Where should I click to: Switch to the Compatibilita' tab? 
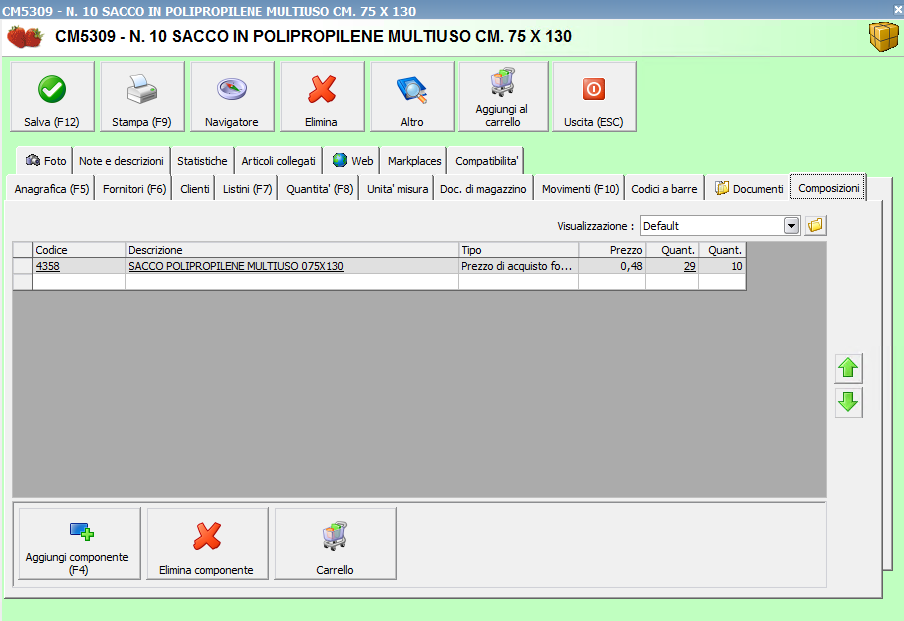(486, 161)
